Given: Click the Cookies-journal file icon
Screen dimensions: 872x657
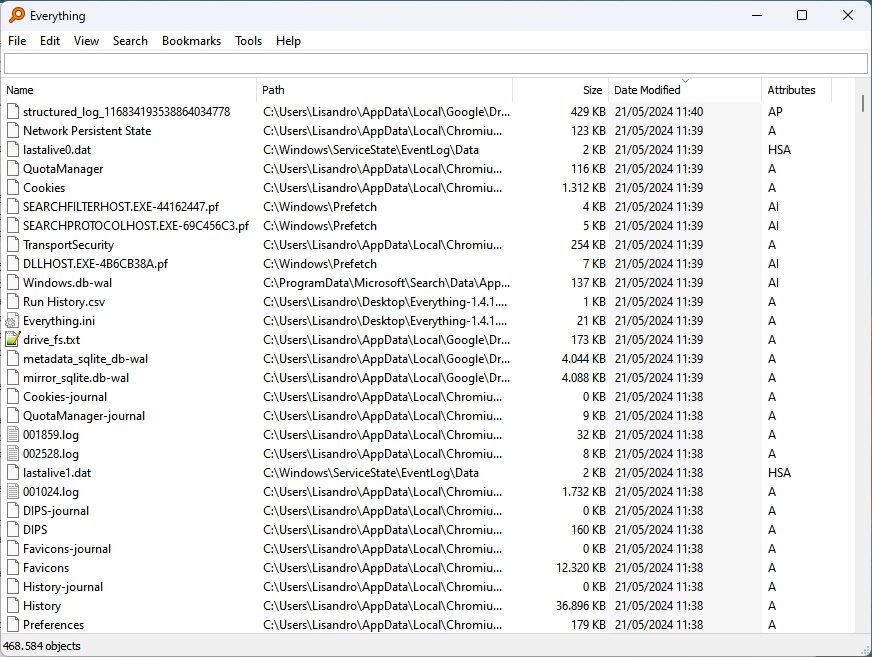Looking at the screenshot, I should 13,397.
